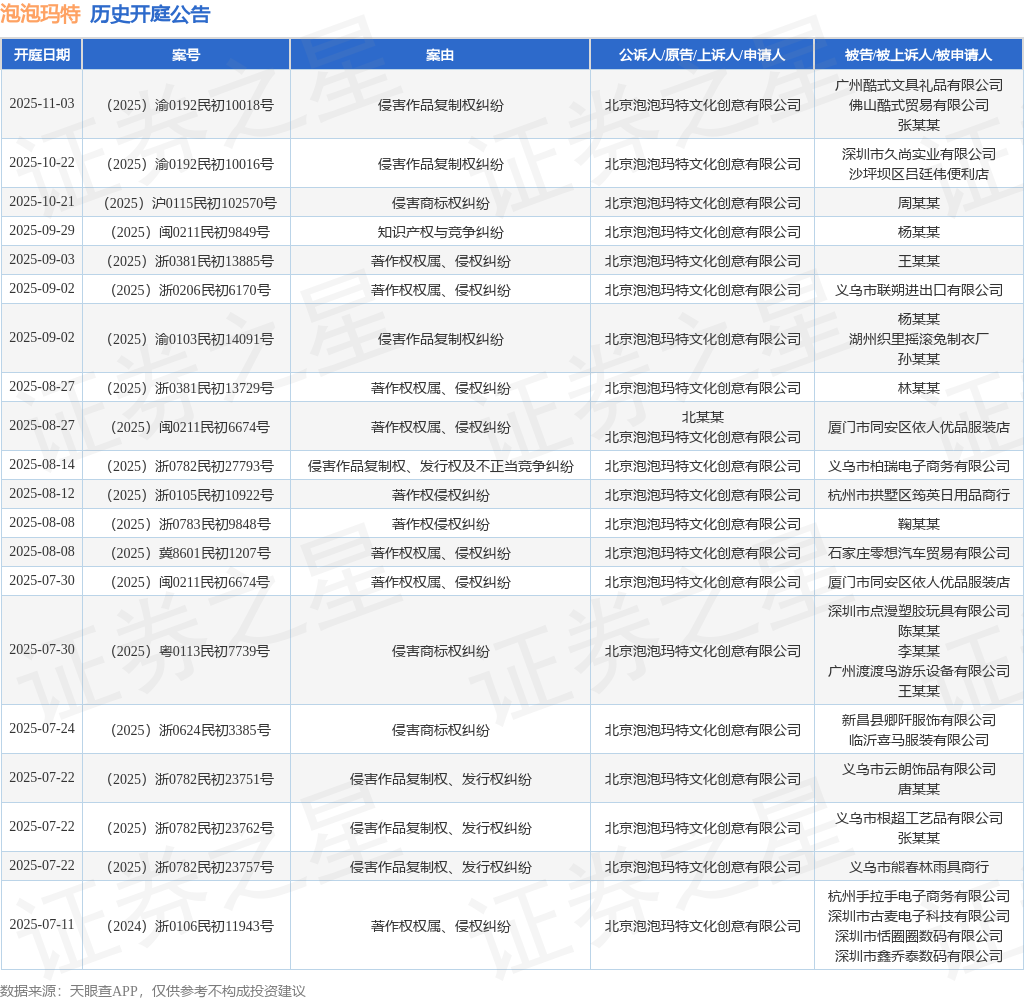
Task: Select defendant 林某某
Action: [918, 388]
